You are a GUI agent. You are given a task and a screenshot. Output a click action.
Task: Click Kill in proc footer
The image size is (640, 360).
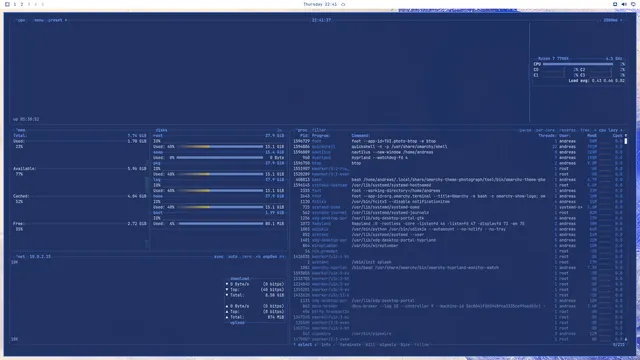tap(371, 345)
